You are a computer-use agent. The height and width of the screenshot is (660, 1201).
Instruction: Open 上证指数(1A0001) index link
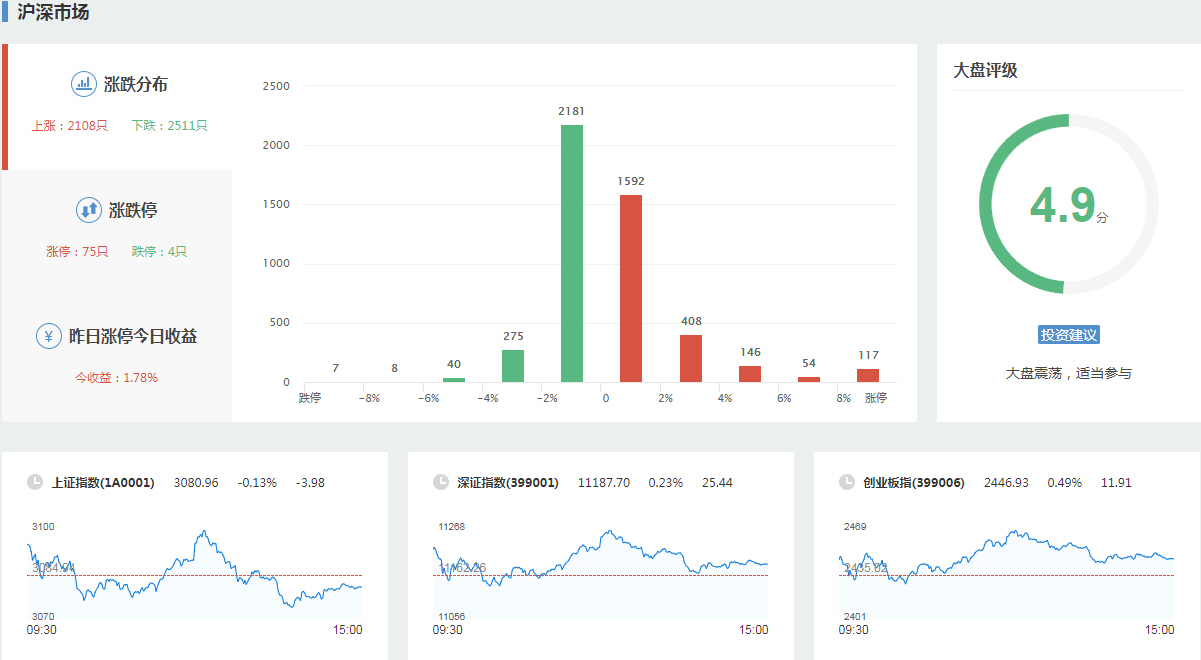103,483
